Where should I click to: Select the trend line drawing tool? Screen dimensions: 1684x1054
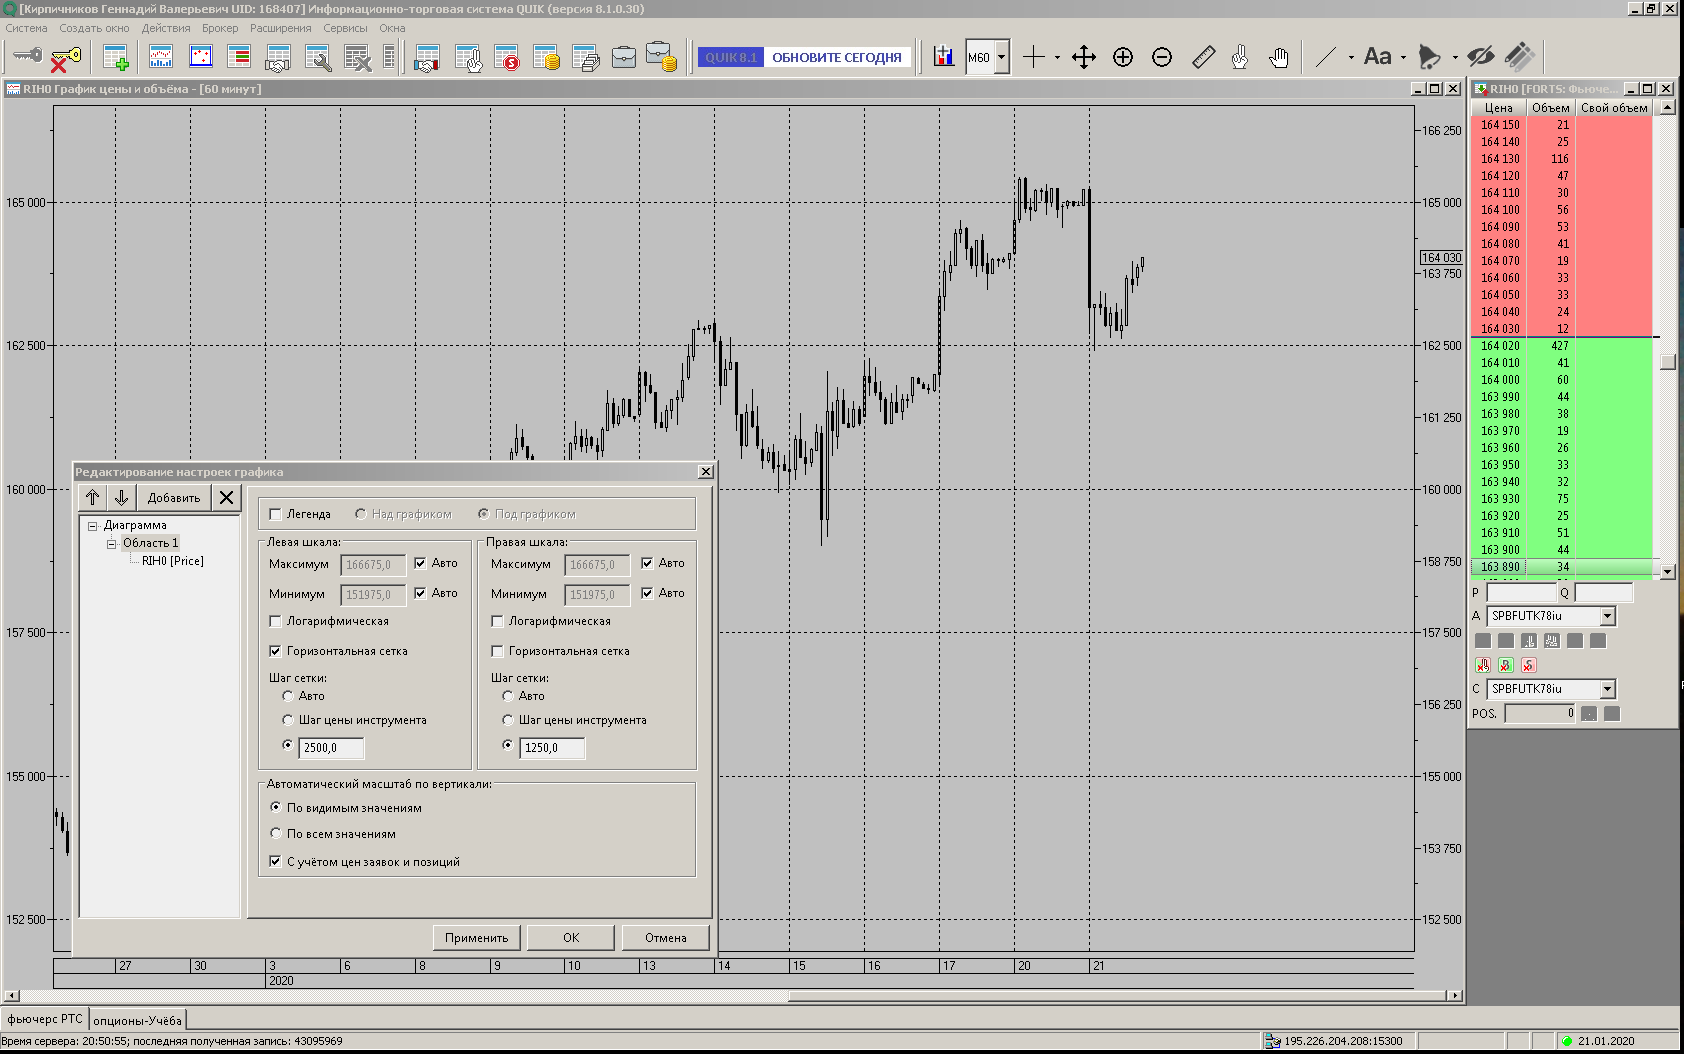tap(1326, 57)
